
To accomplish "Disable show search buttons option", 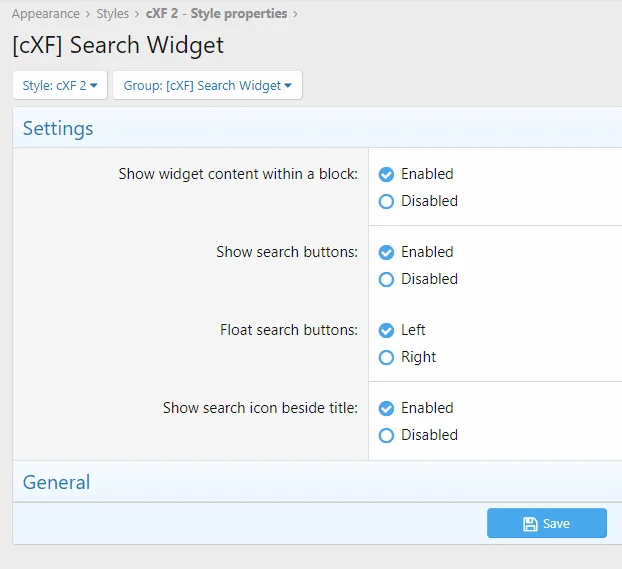I will 386,279.
